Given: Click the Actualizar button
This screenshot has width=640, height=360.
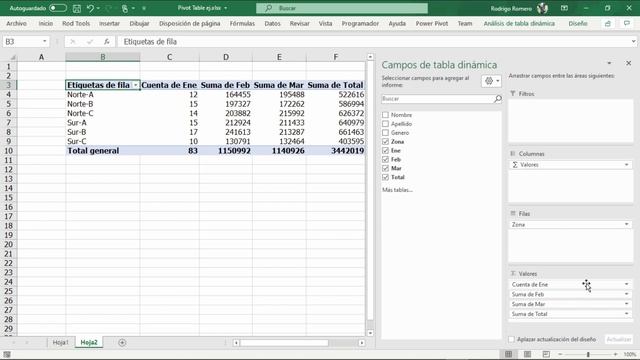Looking at the screenshot, I should point(619,339).
